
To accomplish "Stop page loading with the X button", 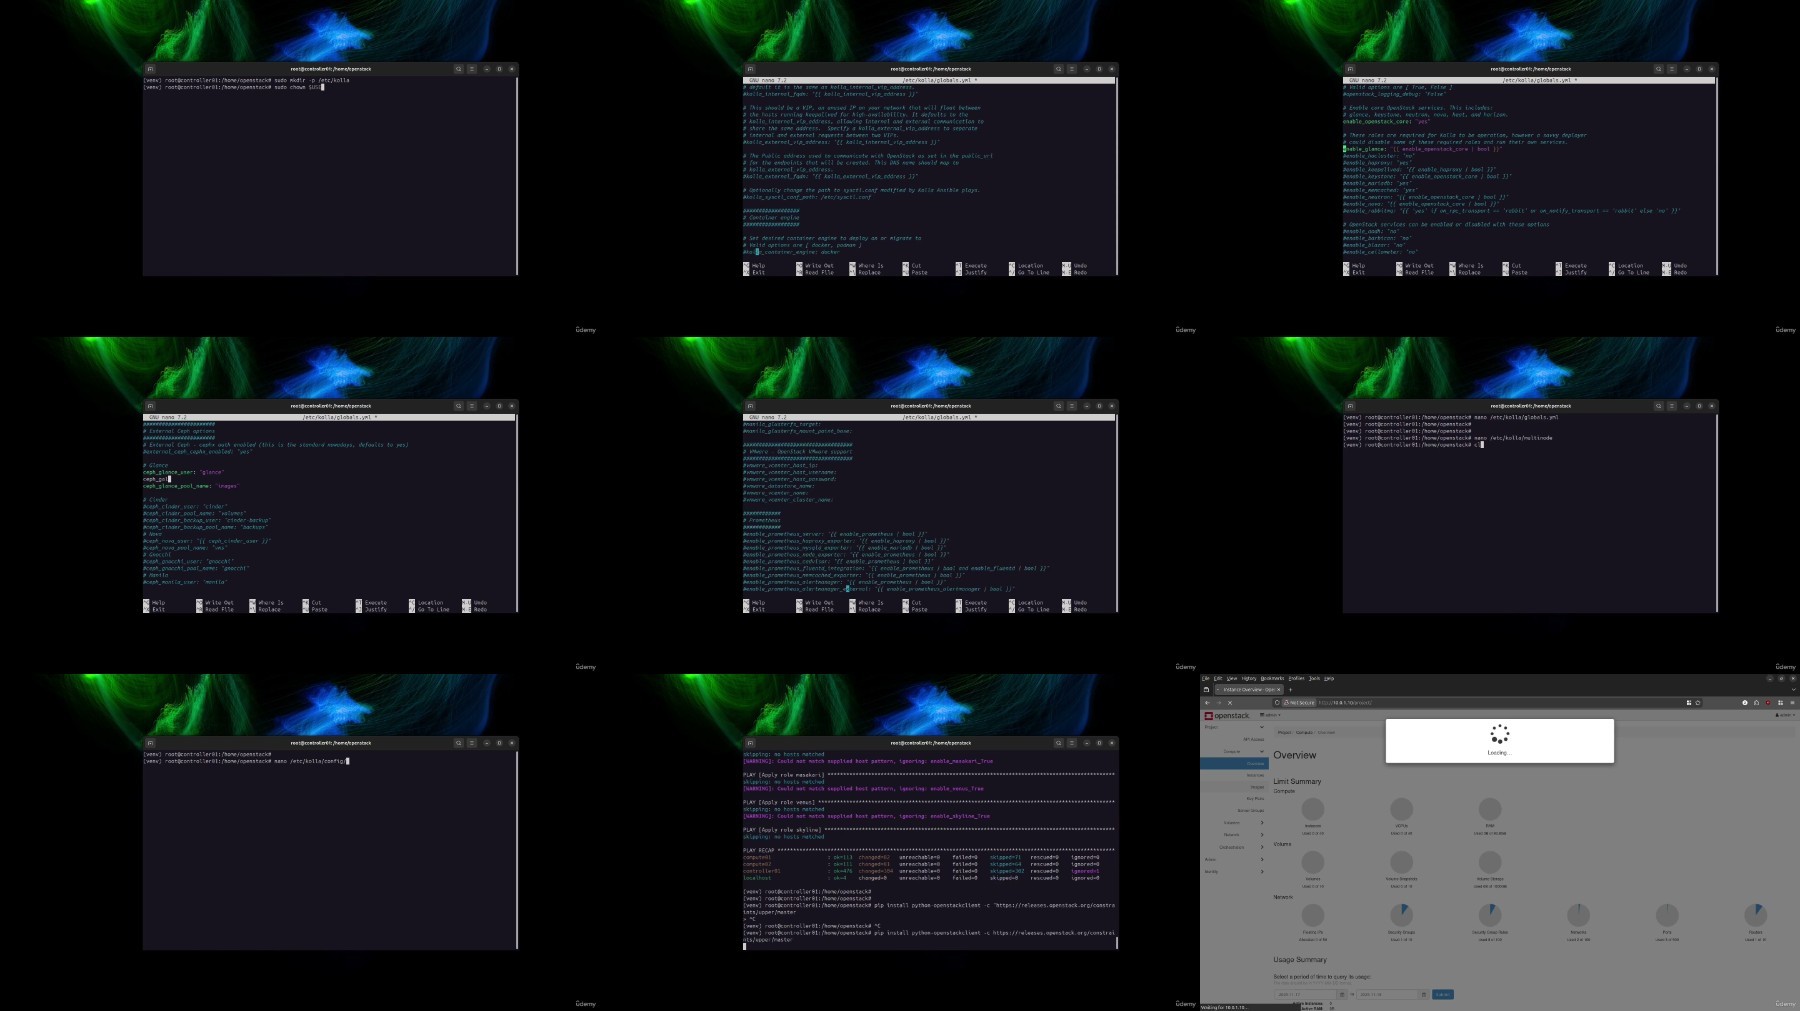I will (1230, 703).
